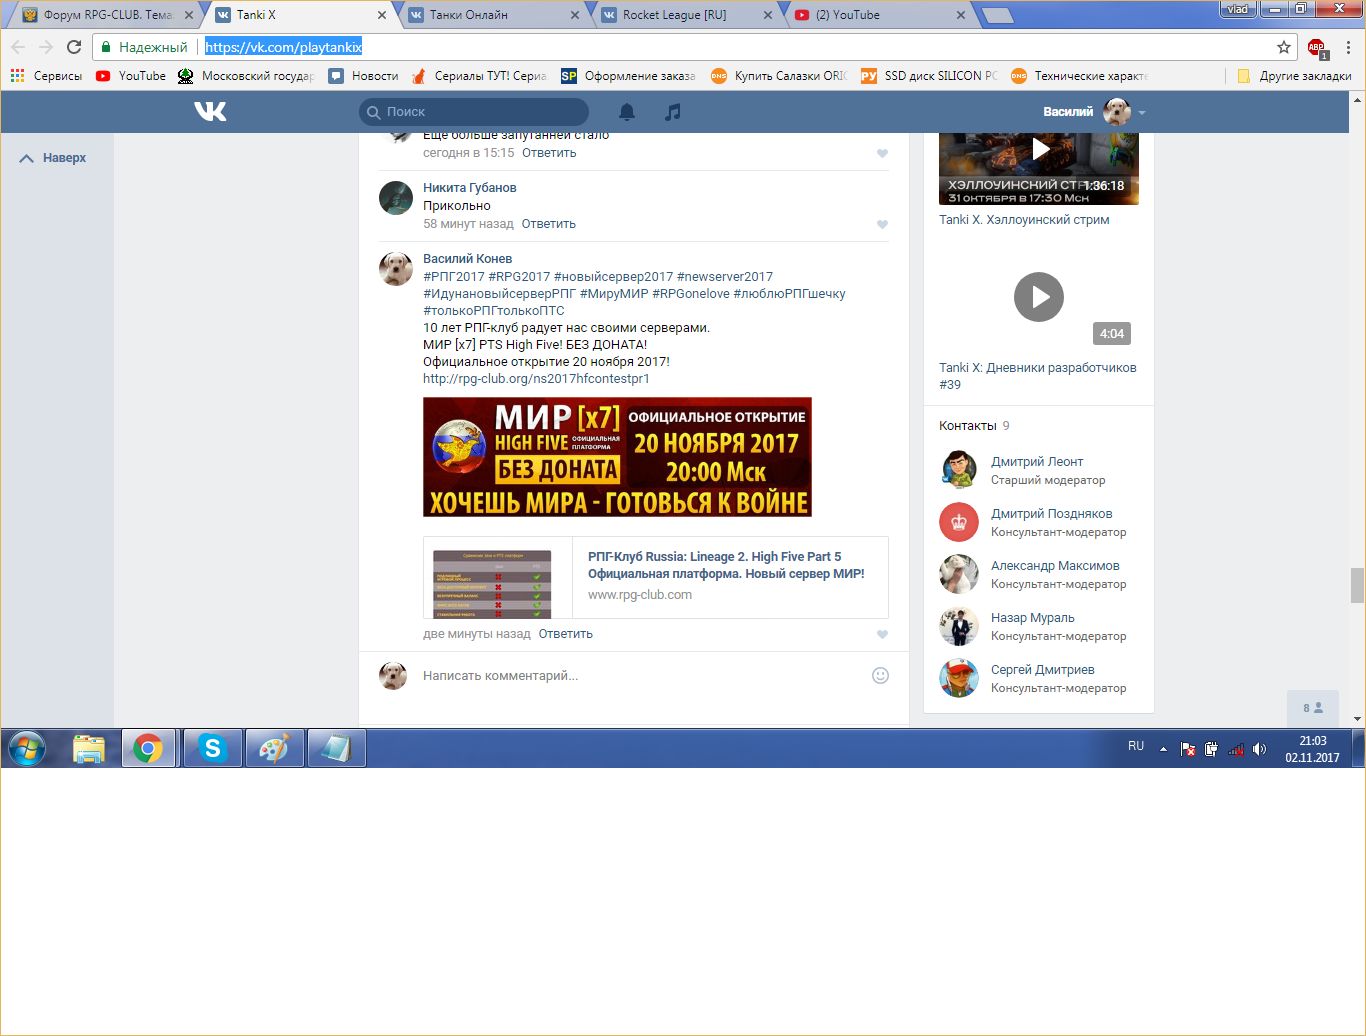Open the РПГ-Клуб Russia link preview title
This screenshot has width=1366, height=1036.
(x=726, y=565)
